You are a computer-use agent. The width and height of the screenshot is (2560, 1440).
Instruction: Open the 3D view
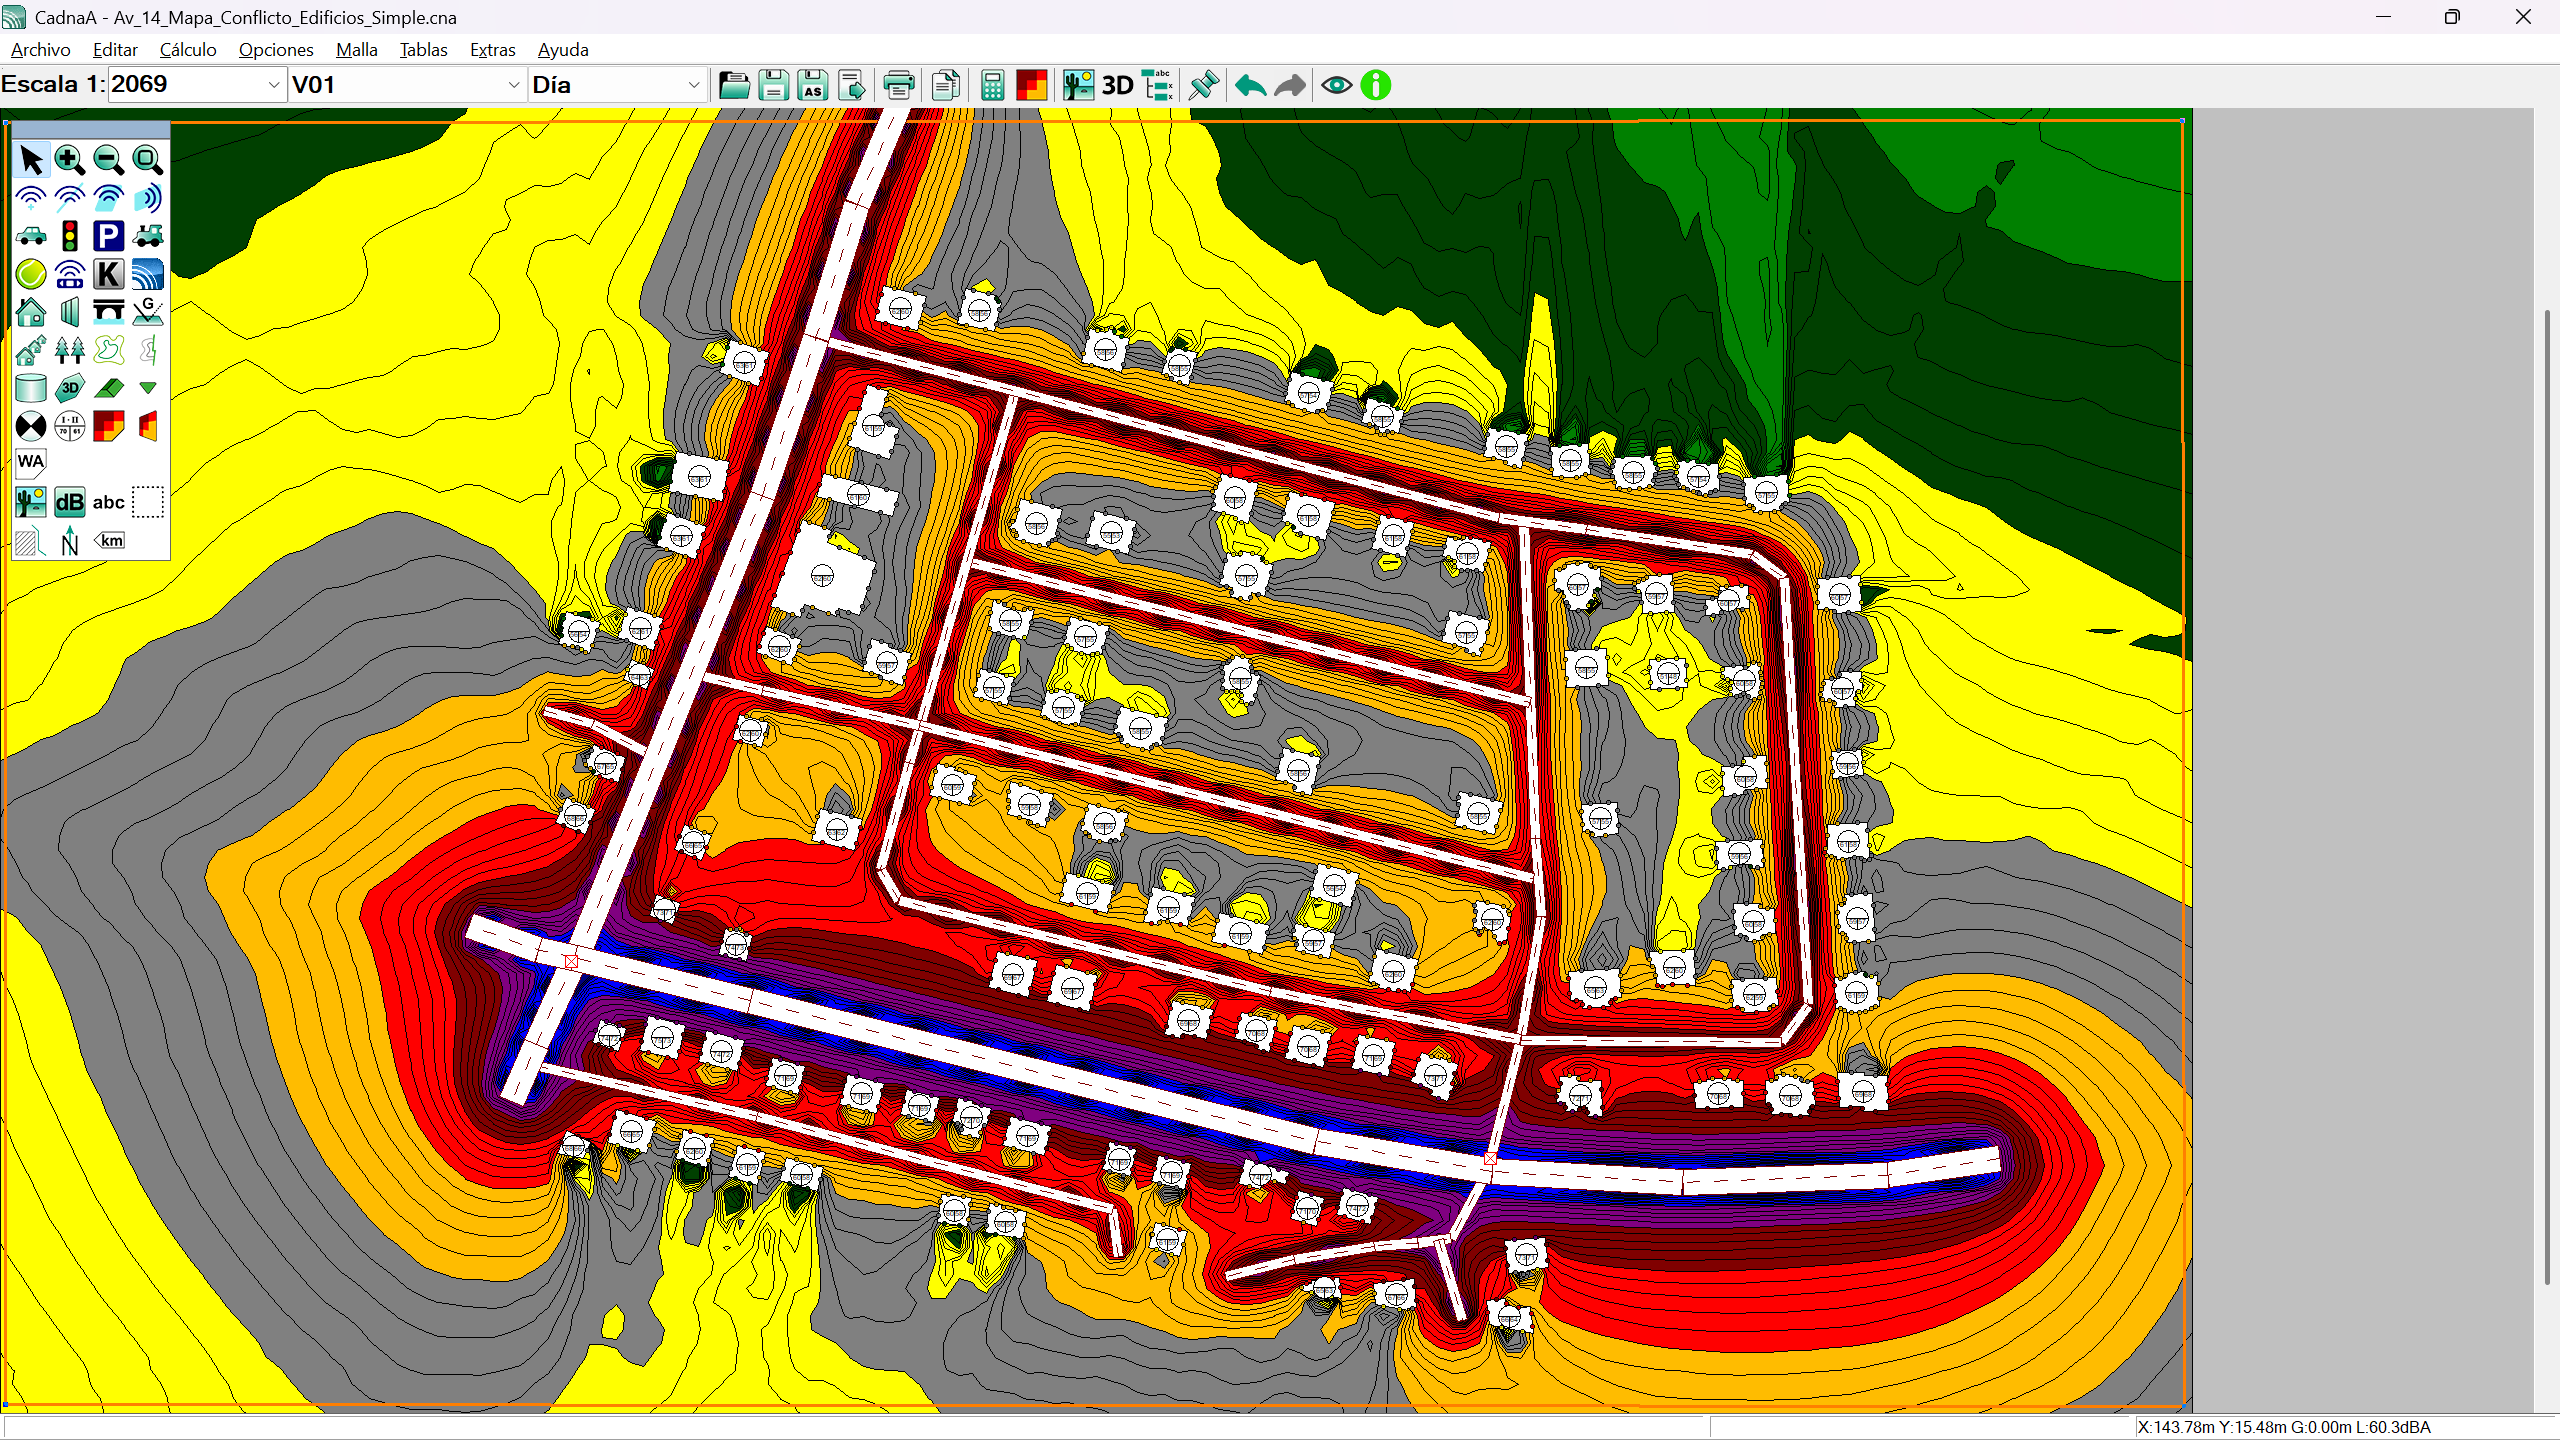1118,85
